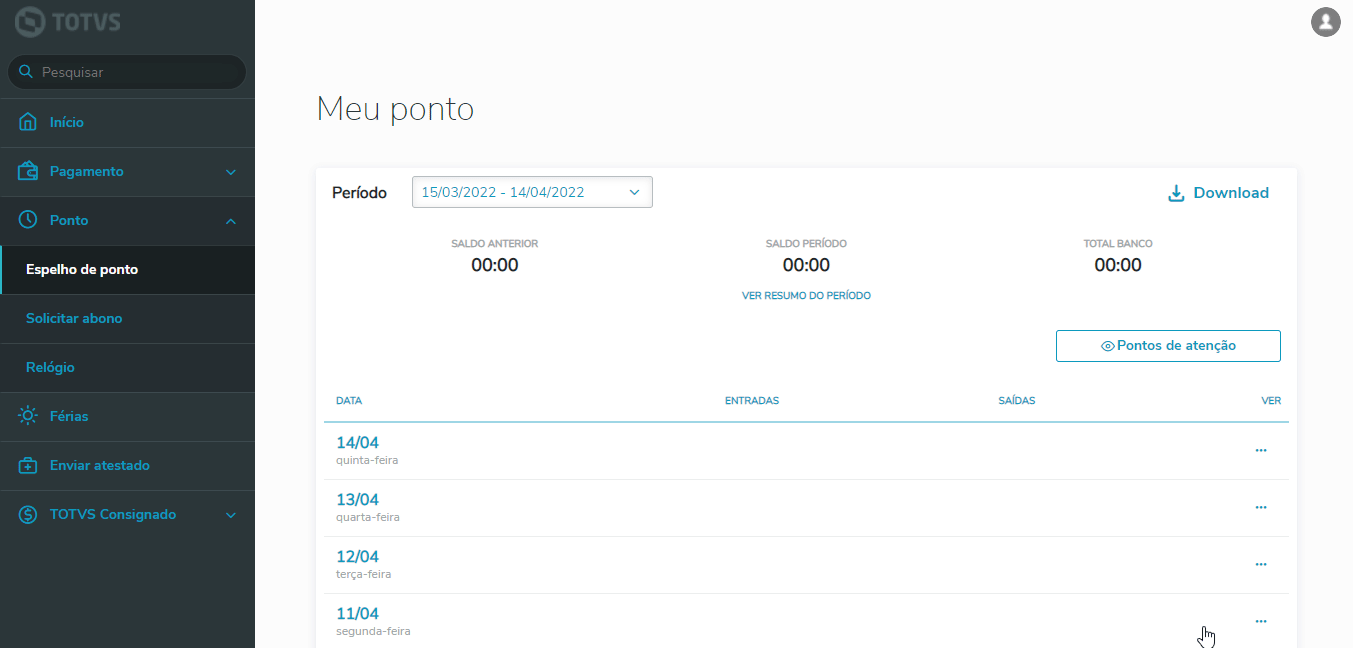Open Ver resumo do período link
This screenshot has height=648, width=1353.
click(806, 296)
